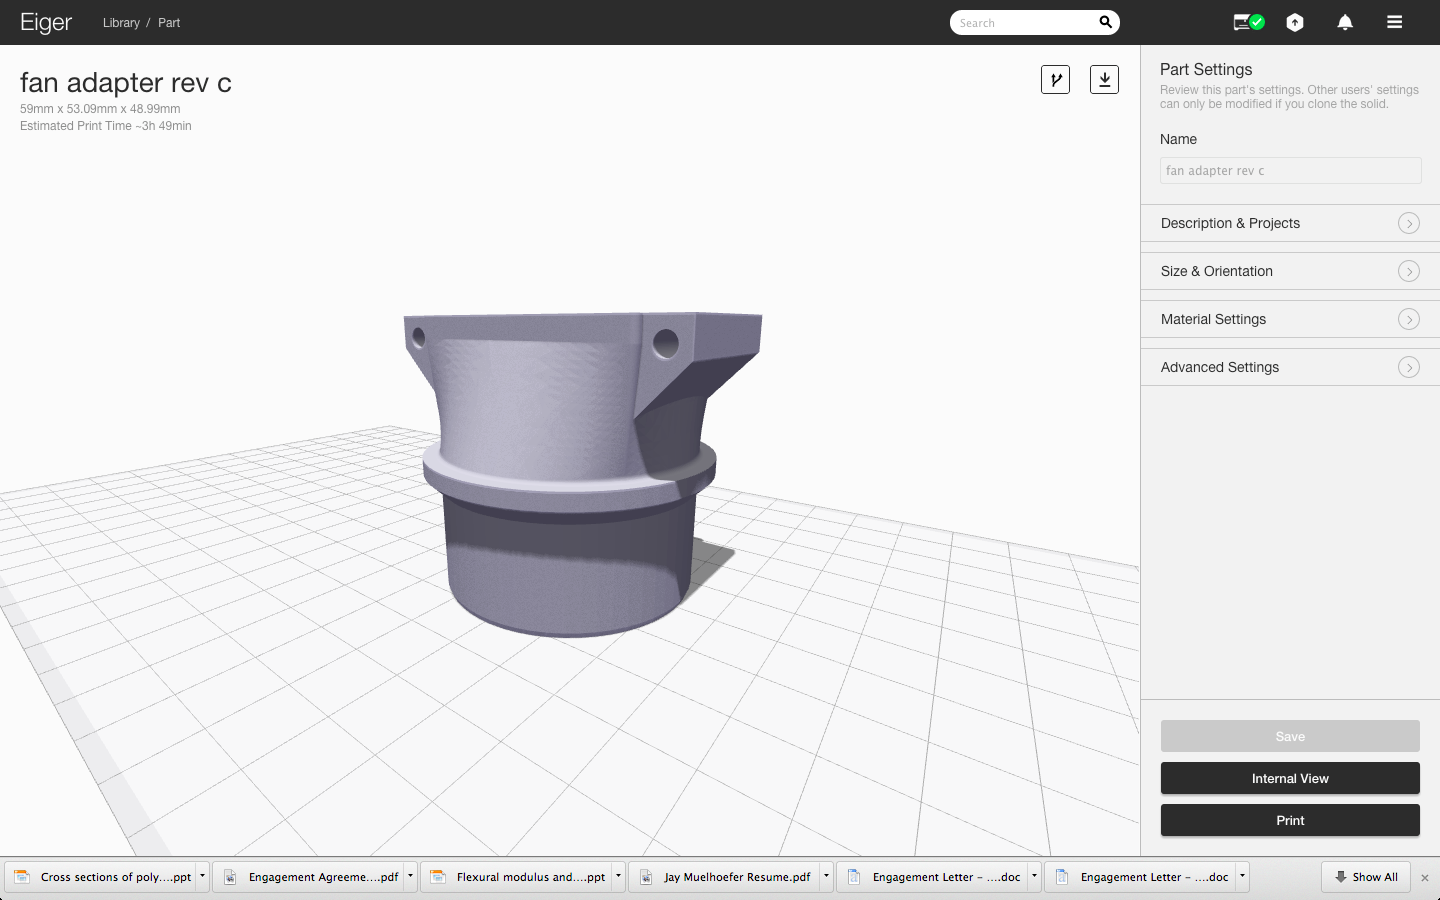Open Internal View
The width and height of the screenshot is (1440, 900).
coord(1290,778)
